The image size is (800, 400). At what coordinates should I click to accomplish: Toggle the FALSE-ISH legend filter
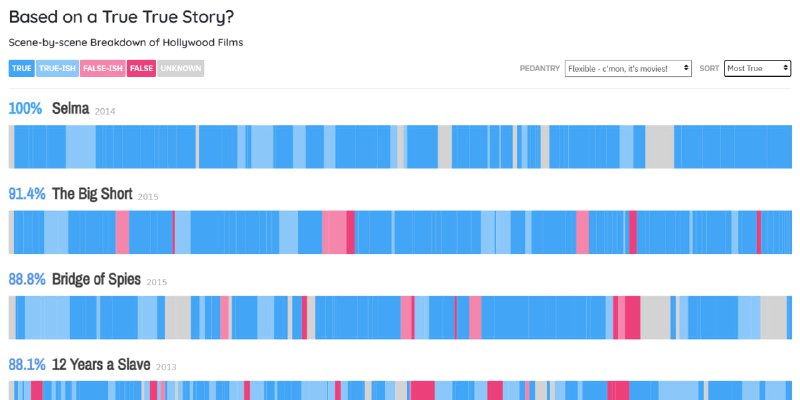pos(103,68)
